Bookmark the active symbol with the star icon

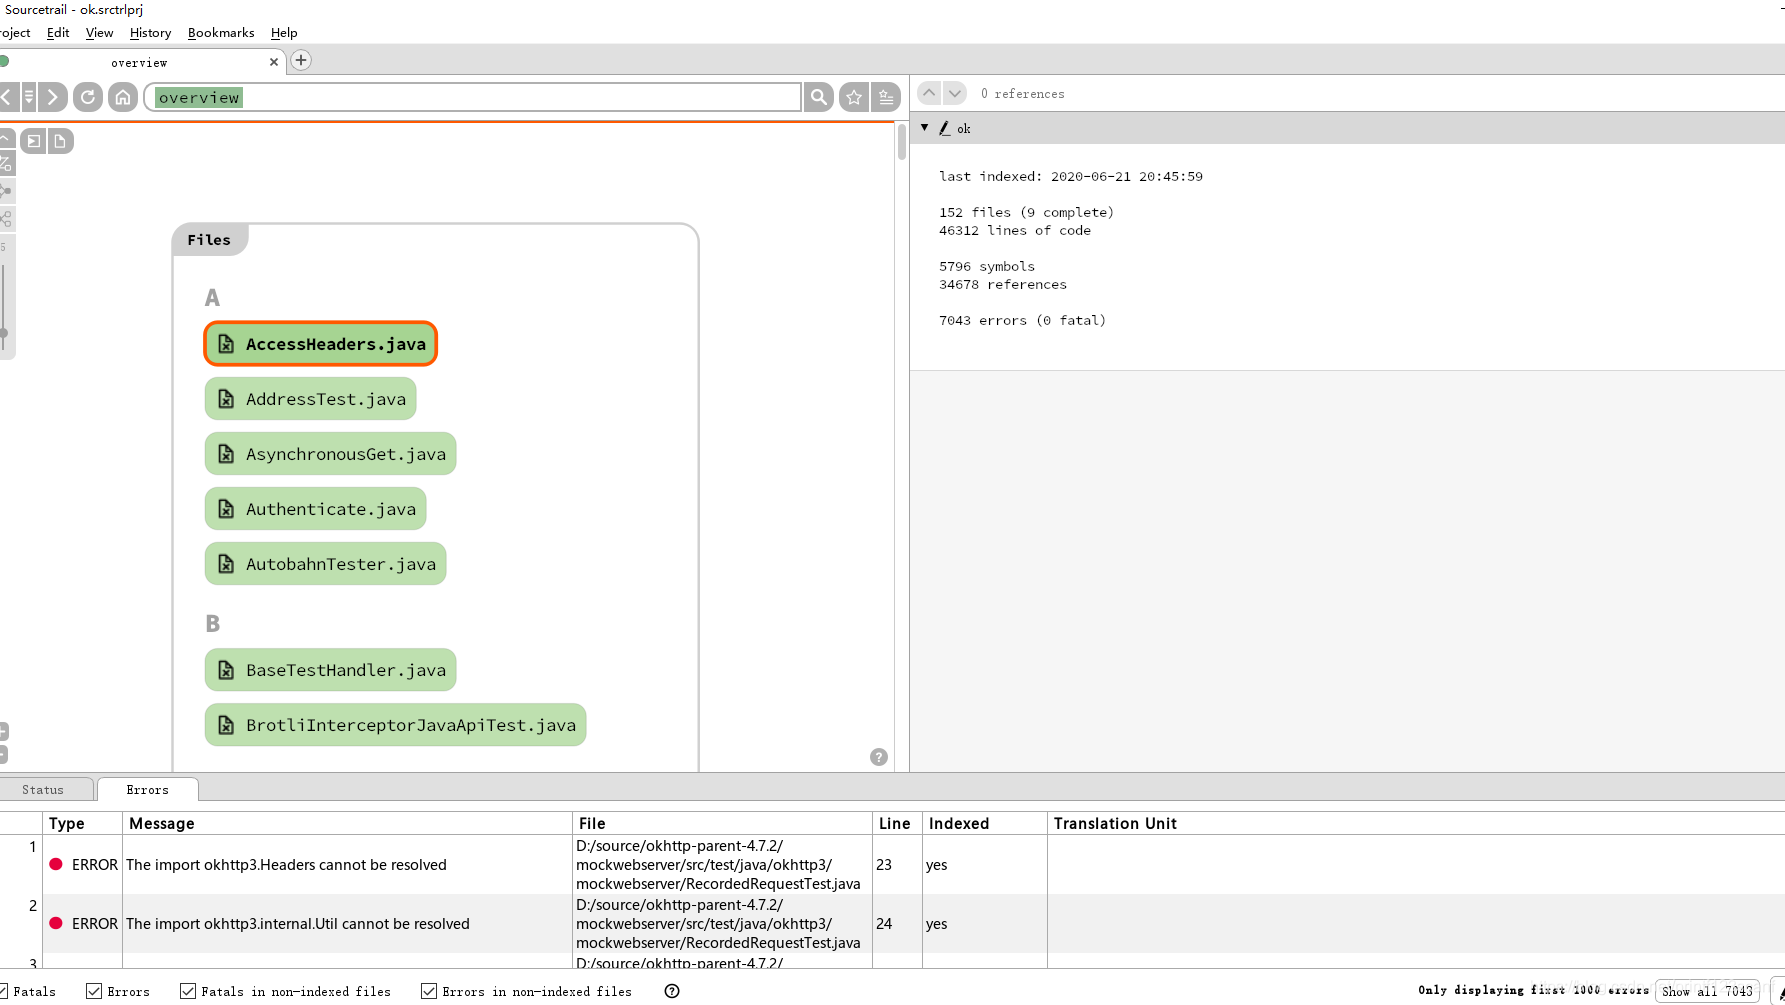(854, 97)
